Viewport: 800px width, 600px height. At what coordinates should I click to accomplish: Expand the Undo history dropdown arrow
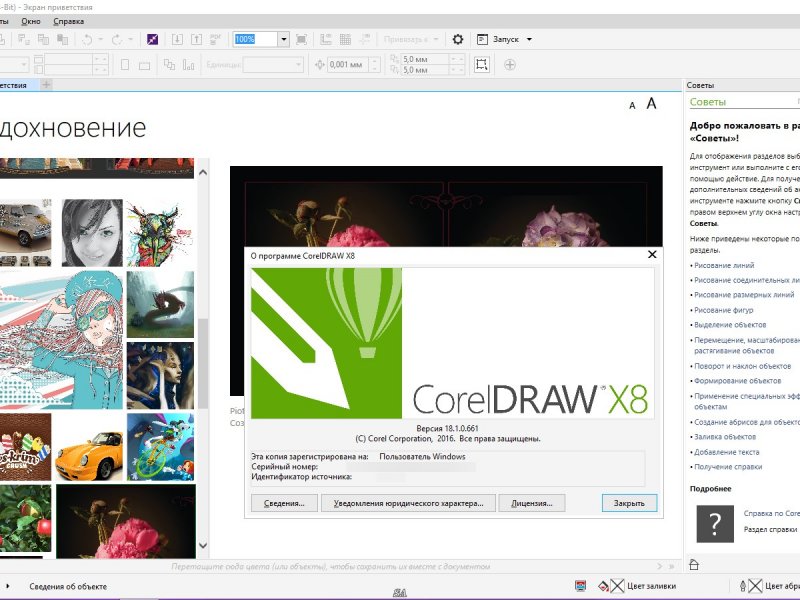click(100, 39)
